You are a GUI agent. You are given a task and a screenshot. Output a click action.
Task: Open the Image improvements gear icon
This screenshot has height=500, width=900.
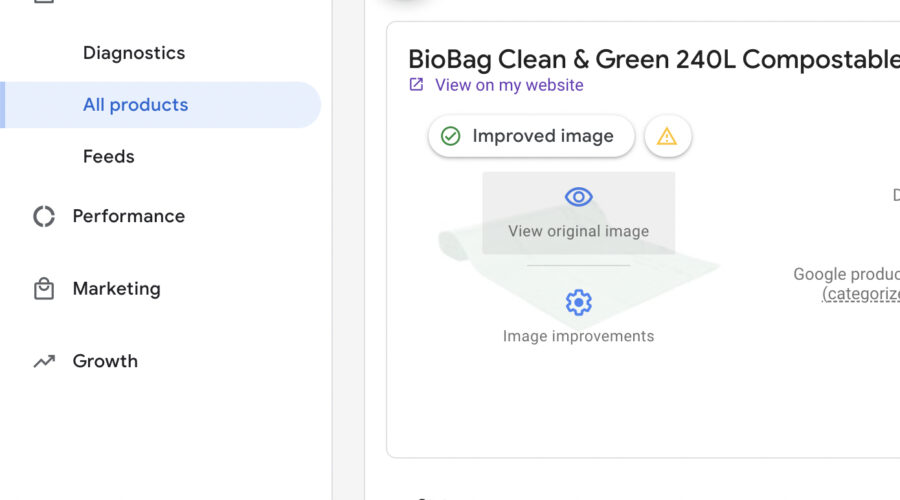[x=579, y=302]
